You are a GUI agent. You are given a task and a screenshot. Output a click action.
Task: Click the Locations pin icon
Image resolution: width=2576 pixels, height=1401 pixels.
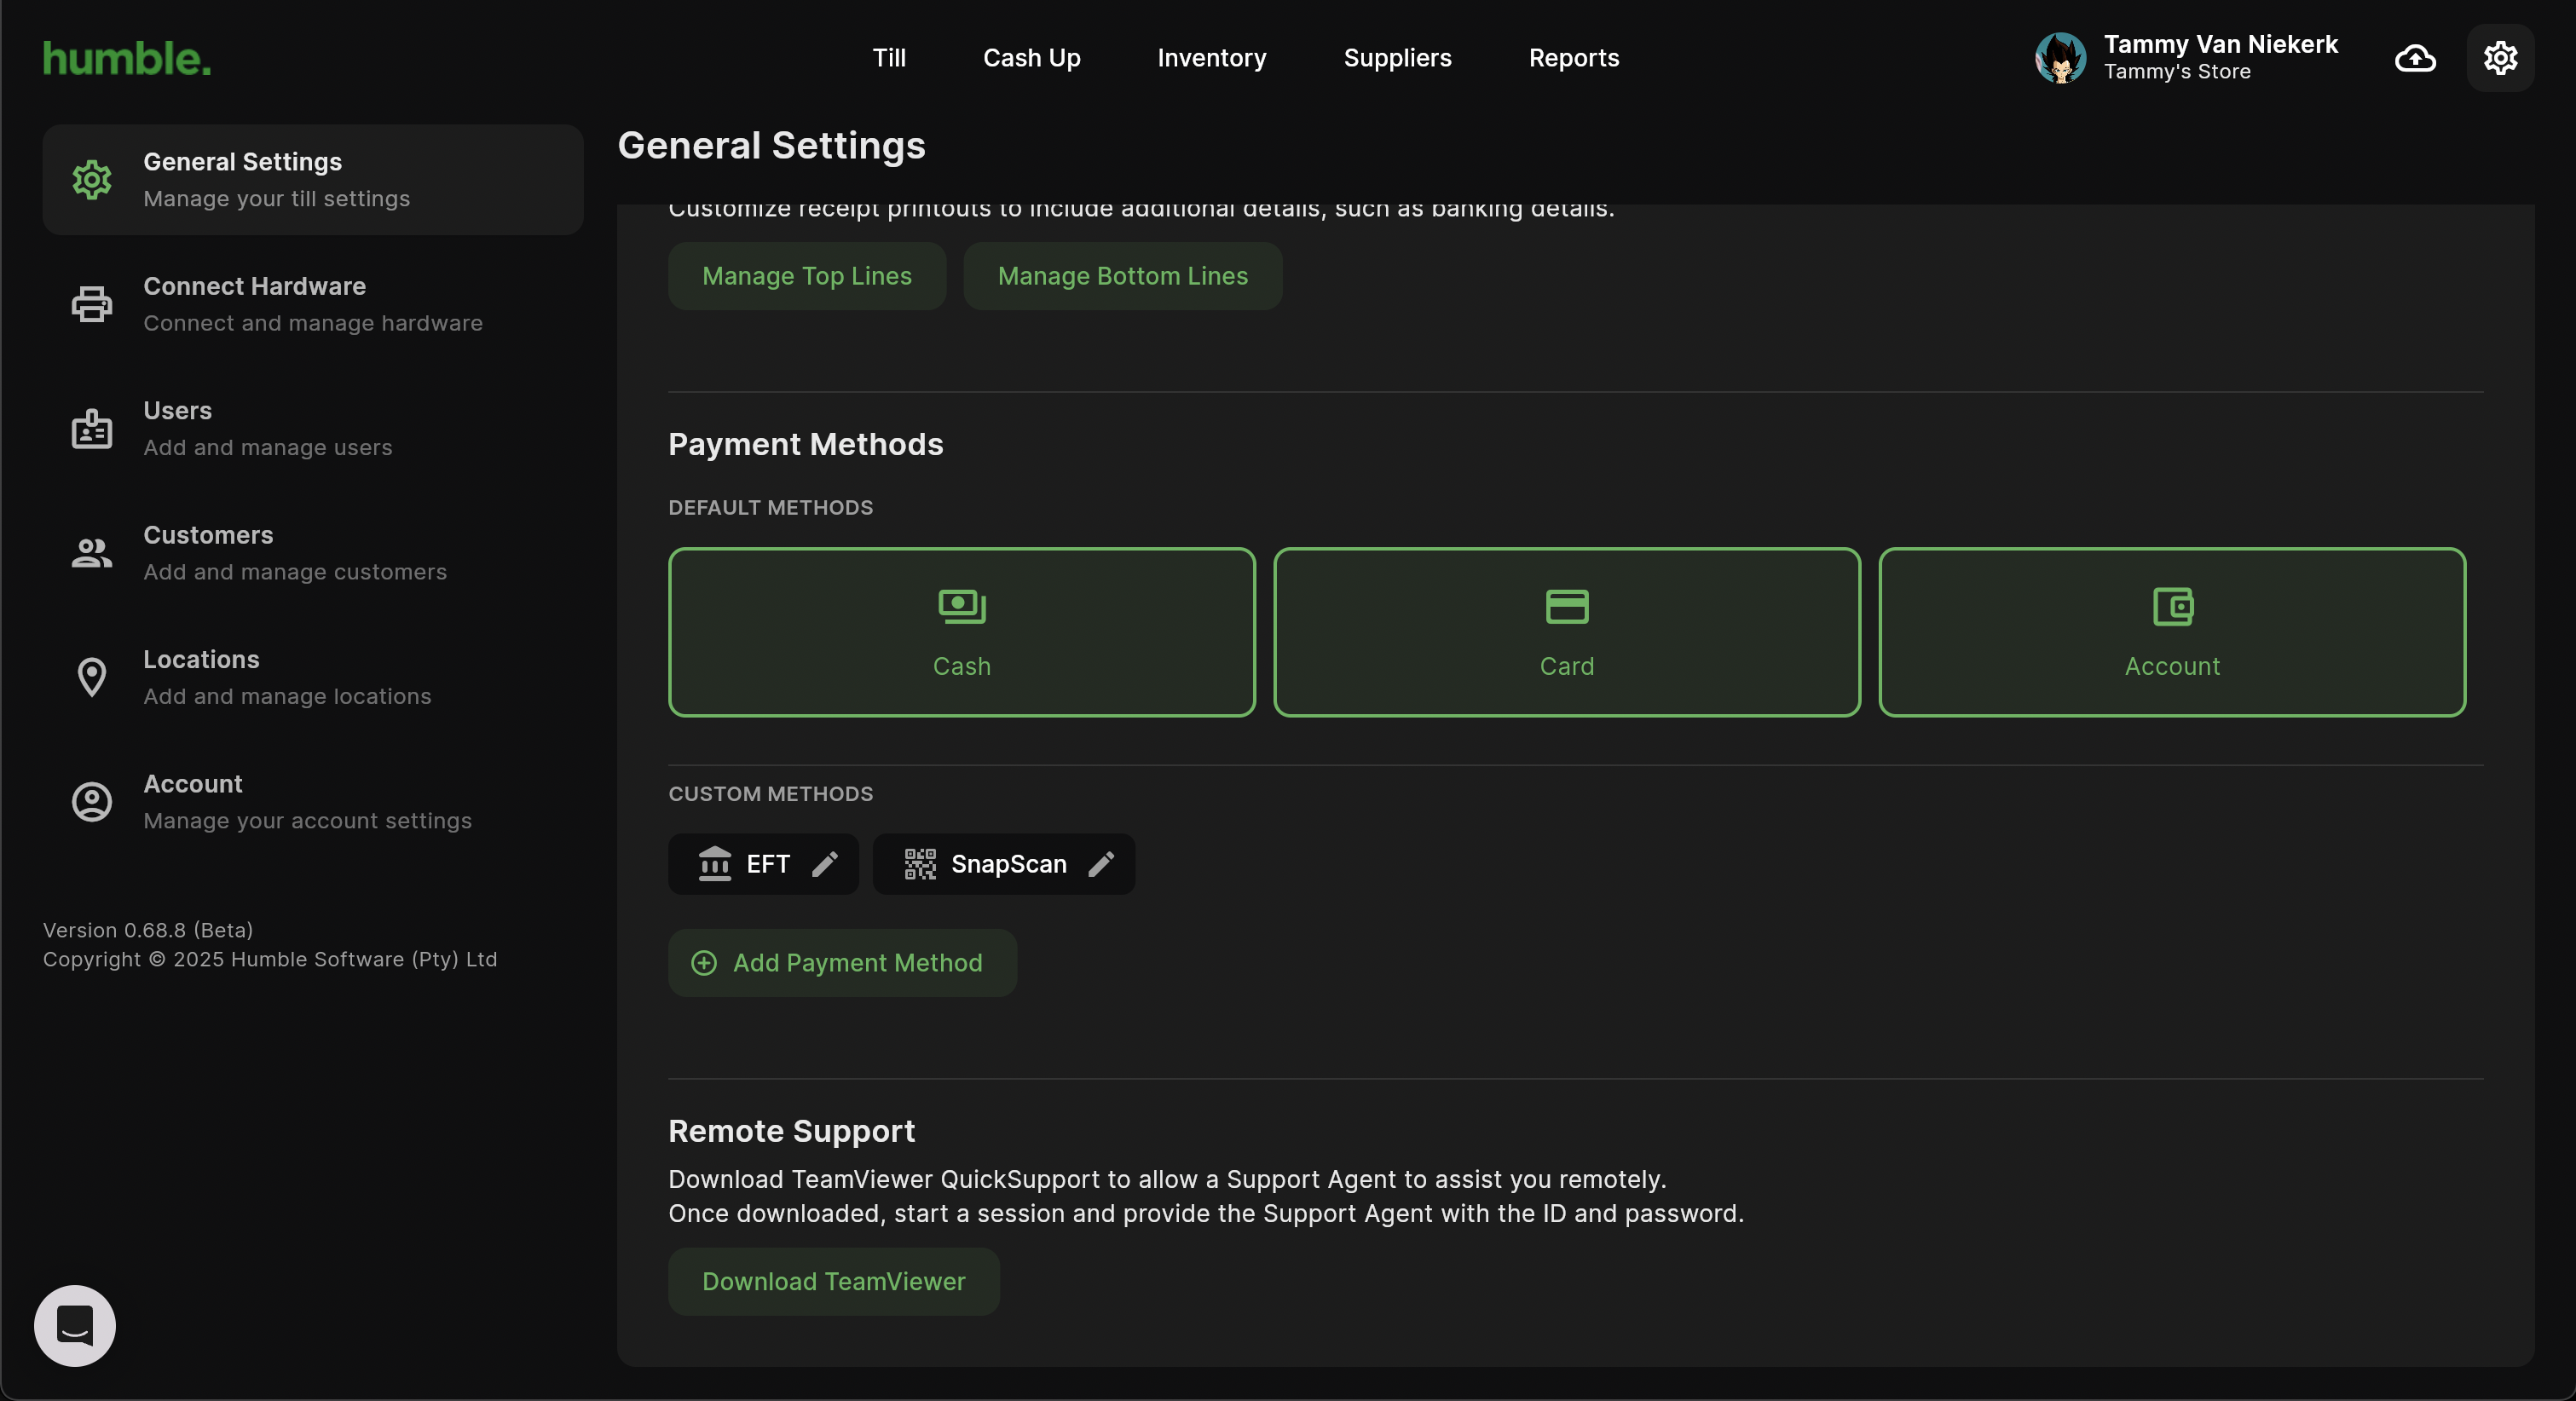92,678
